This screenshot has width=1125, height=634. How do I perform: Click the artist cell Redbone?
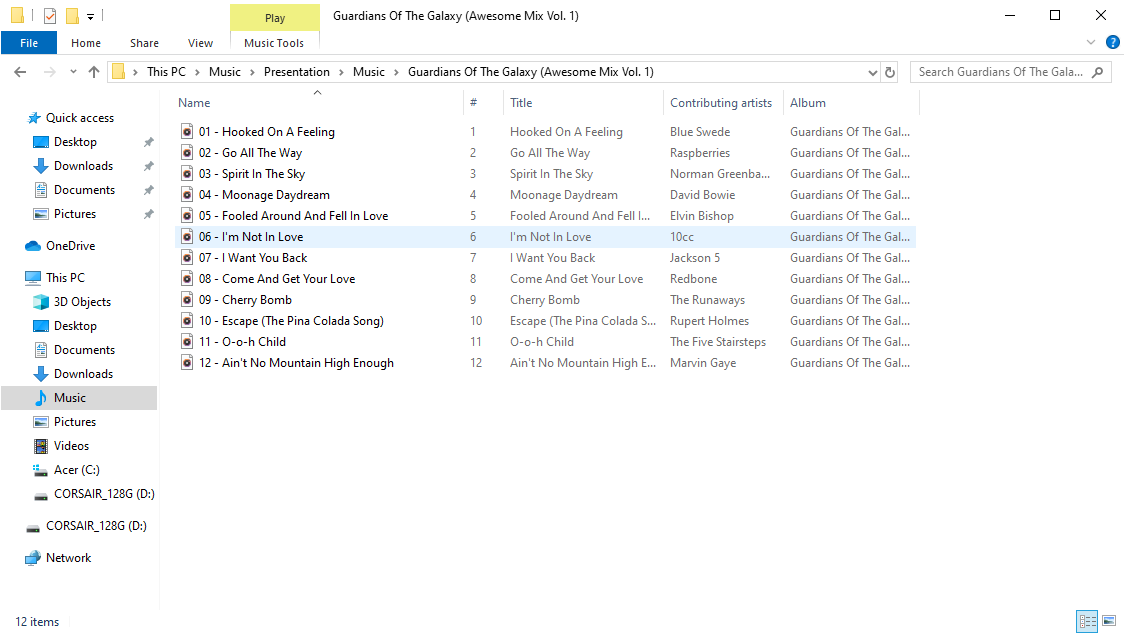pos(693,278)
